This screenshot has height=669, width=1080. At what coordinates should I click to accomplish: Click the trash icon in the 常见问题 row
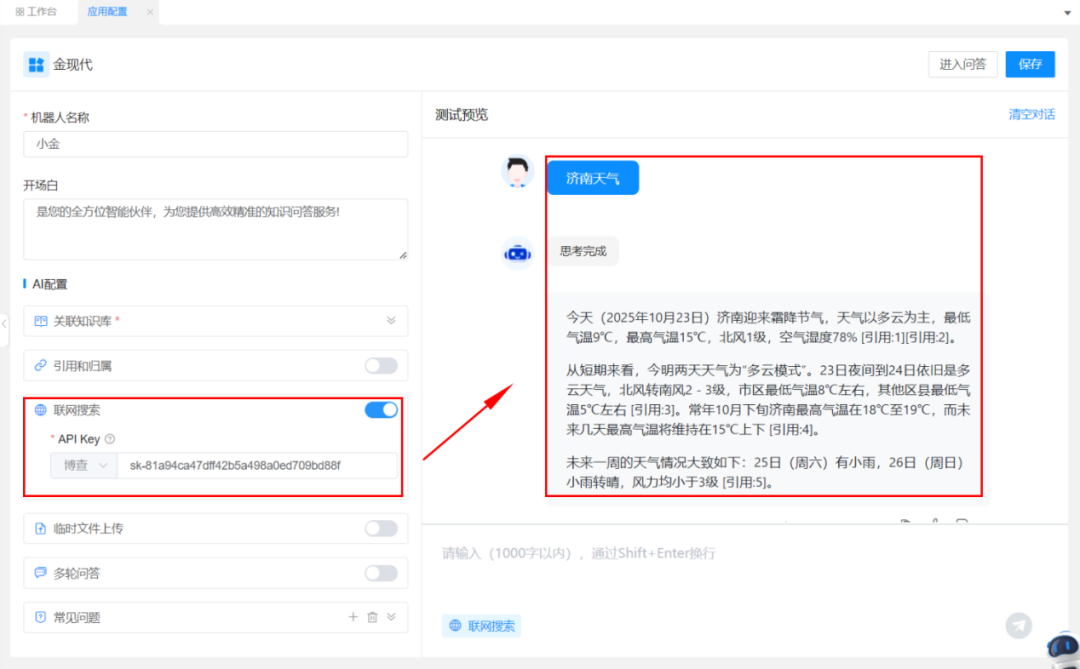point(373,617)
